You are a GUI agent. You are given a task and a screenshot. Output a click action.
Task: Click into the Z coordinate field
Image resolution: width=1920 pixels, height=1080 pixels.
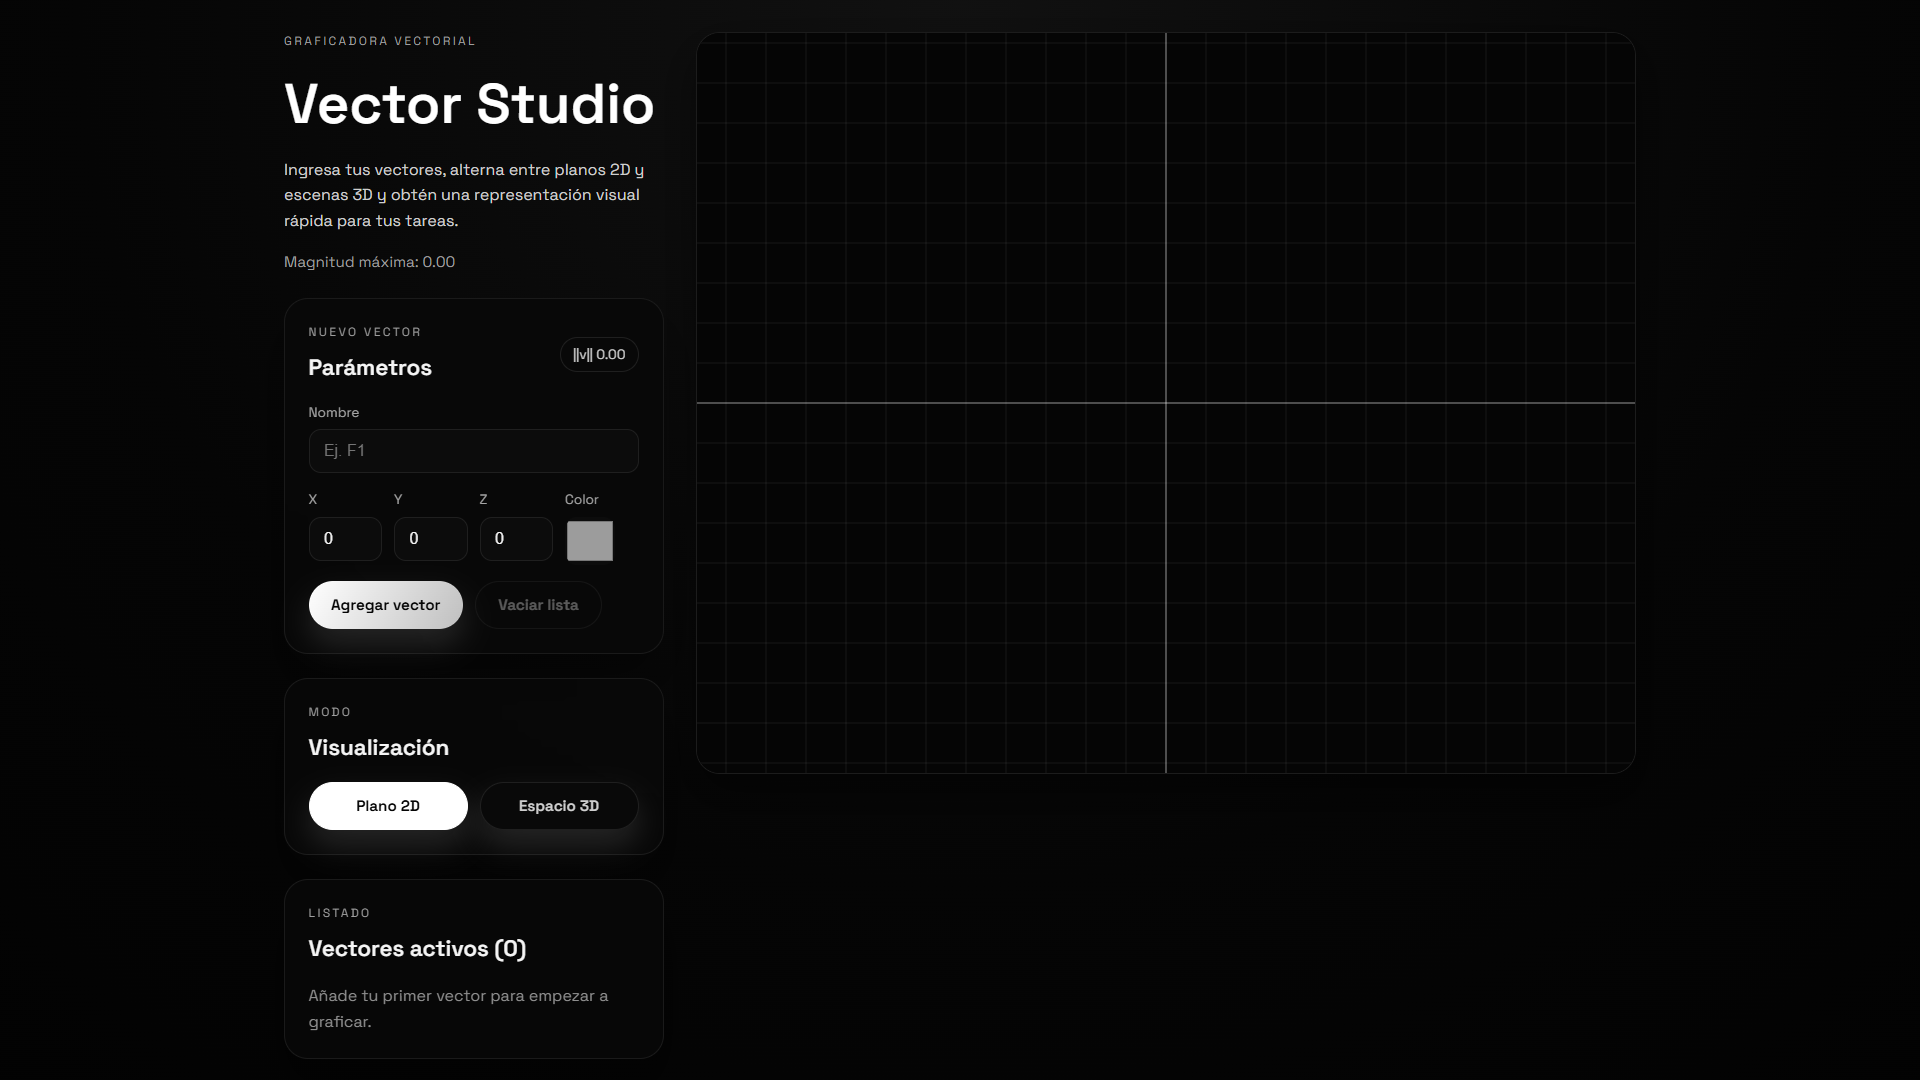(515, 539)
